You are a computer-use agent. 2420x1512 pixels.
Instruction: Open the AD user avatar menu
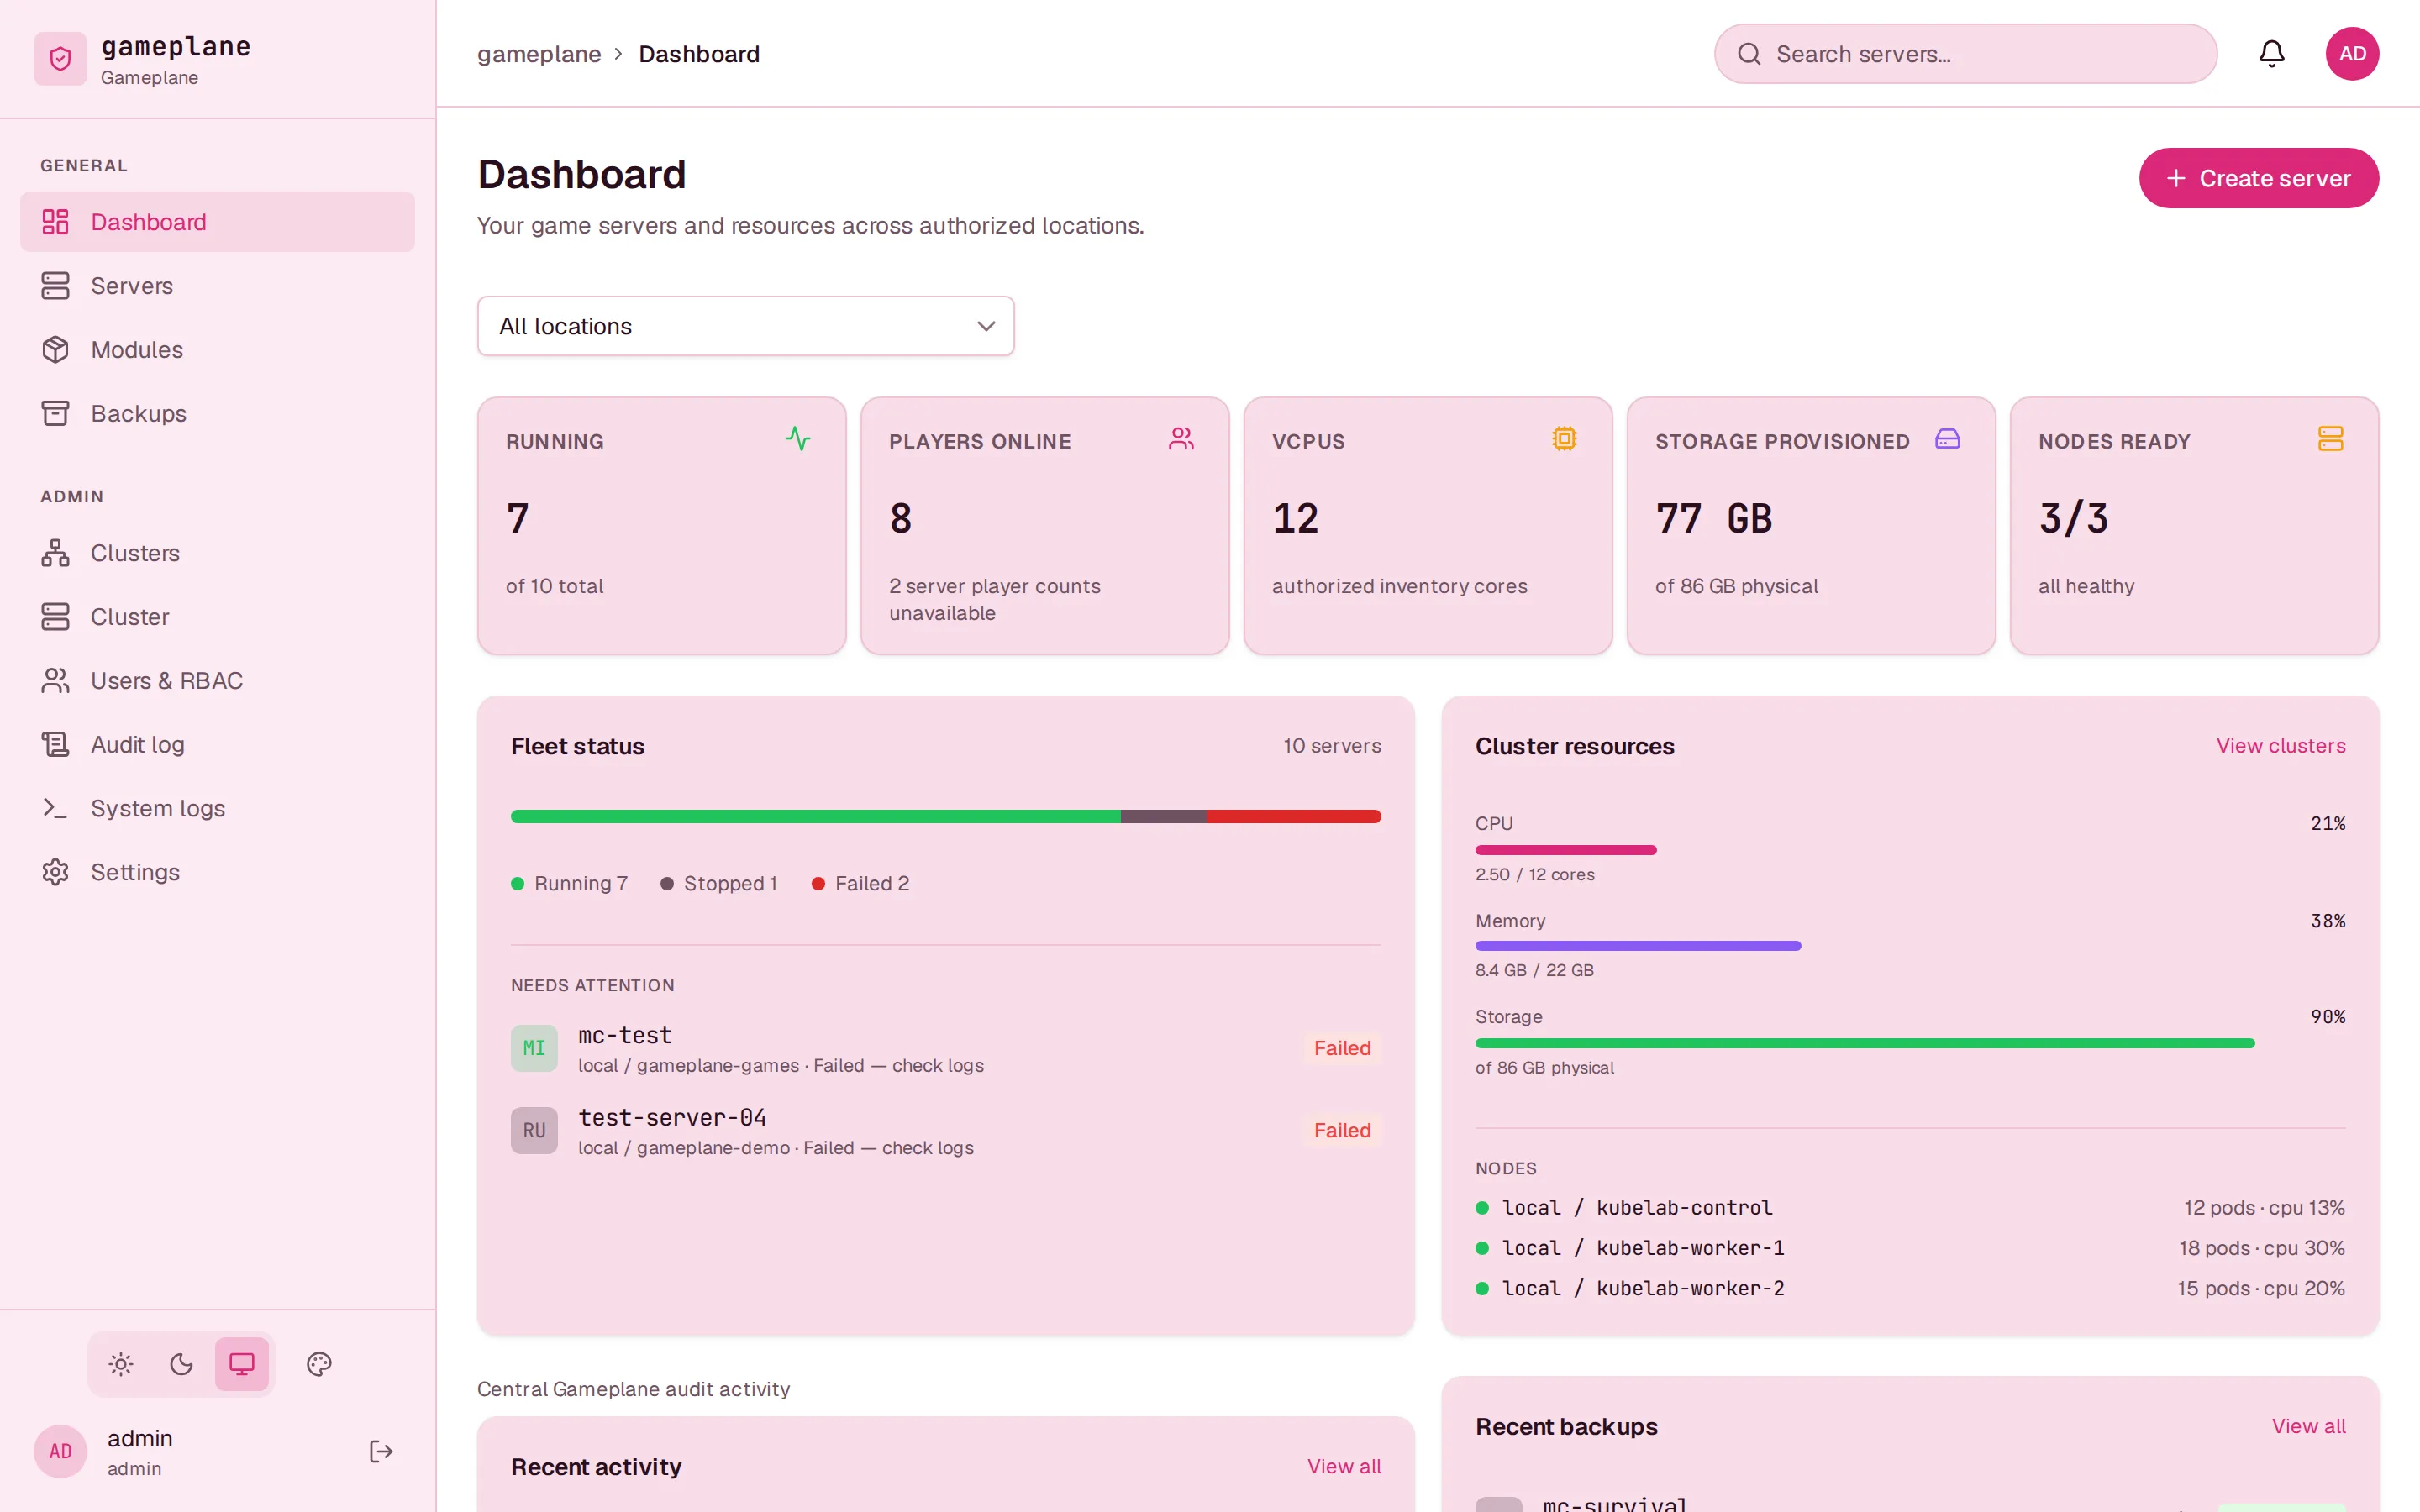[2352, 54]
